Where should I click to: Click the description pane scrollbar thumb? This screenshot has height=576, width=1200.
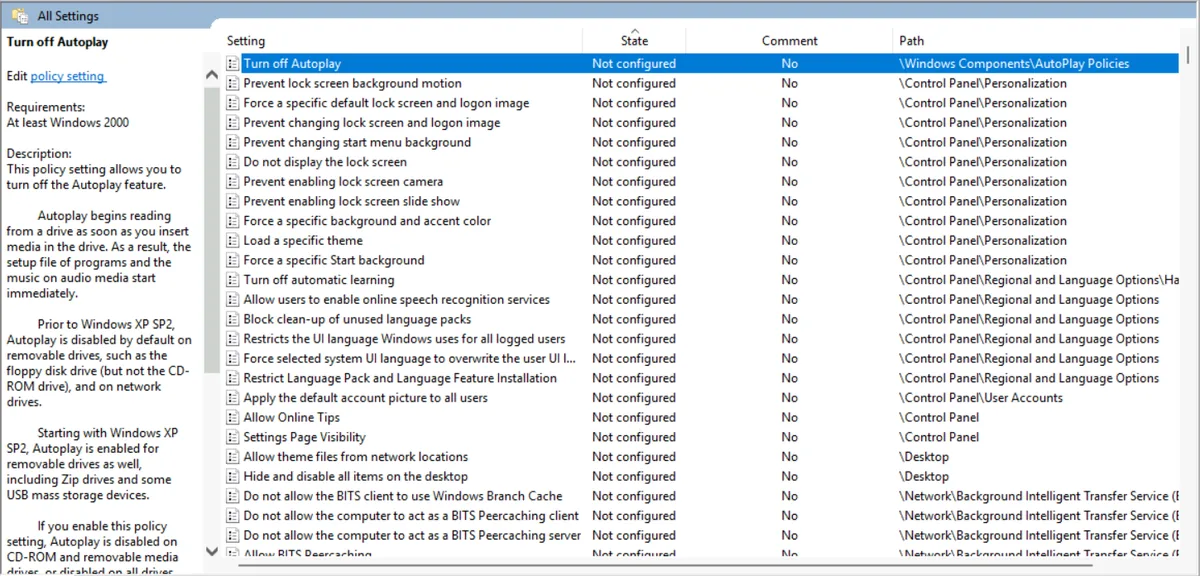(211, 230)
